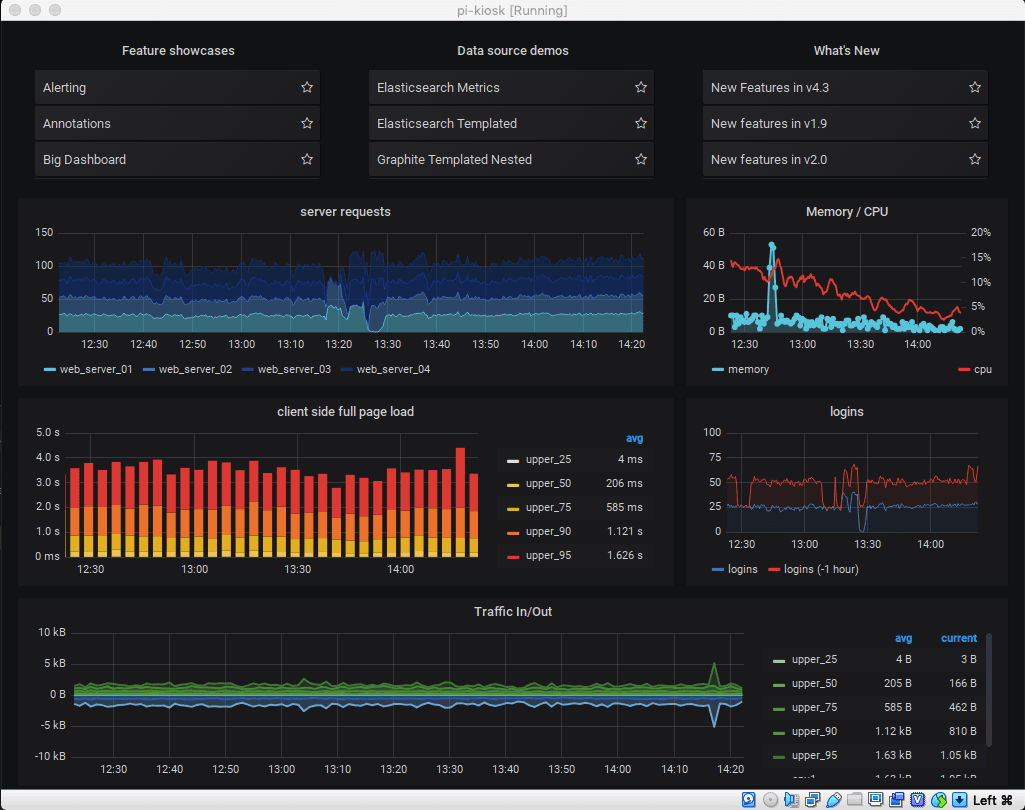Screen dimensions: 1025x810
Task: Open the server requests panel title menu
Action: 345,212
